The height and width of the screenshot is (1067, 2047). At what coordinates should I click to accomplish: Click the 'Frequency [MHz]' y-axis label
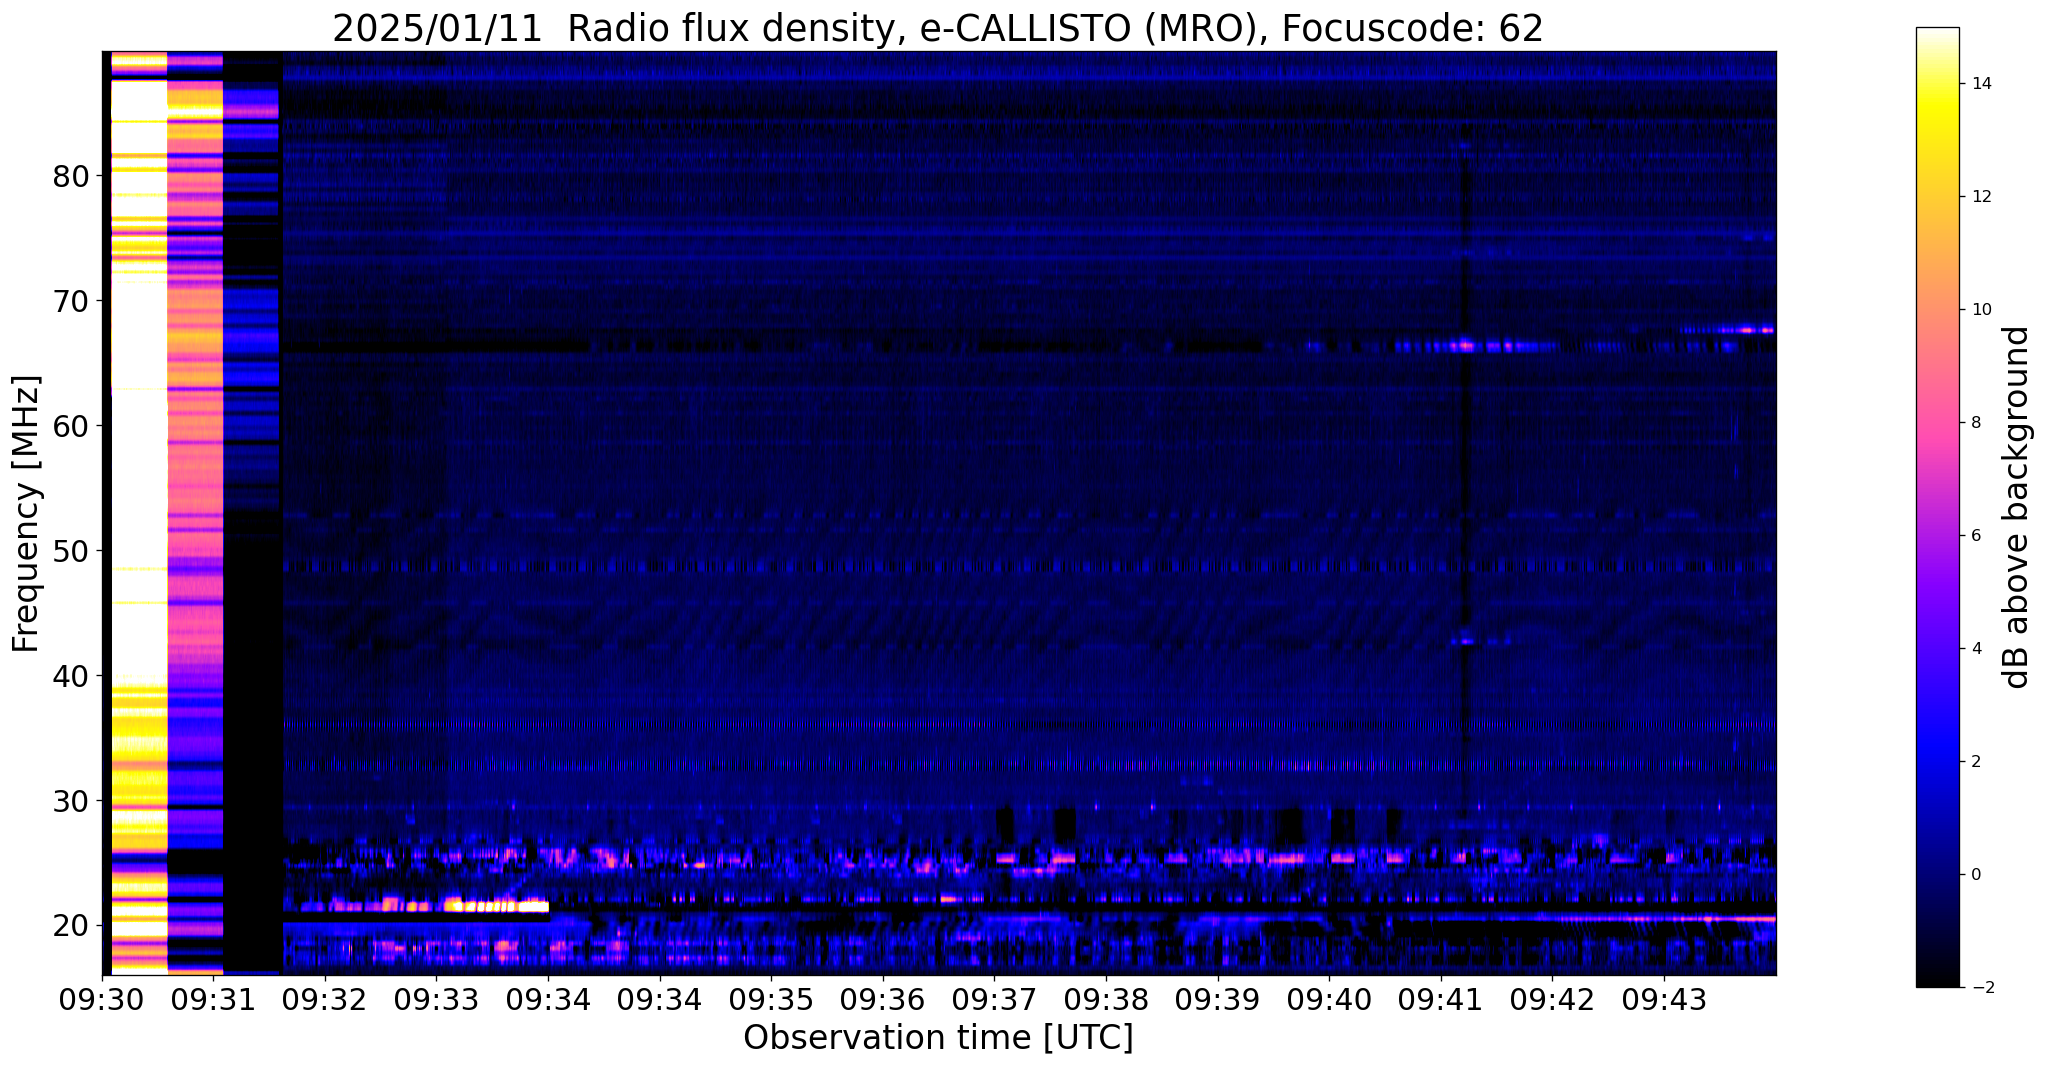[26, 514]
